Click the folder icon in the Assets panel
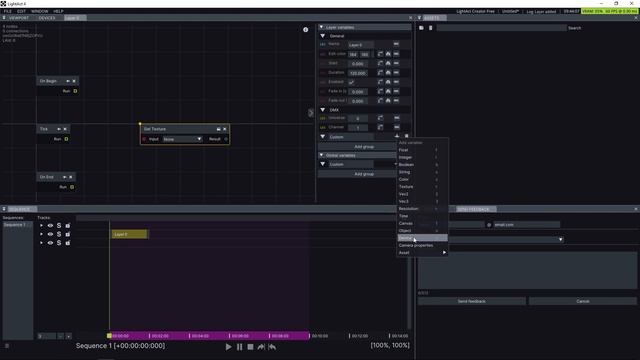The height and width of the screenshot is (360, 640). pos(421,28)
